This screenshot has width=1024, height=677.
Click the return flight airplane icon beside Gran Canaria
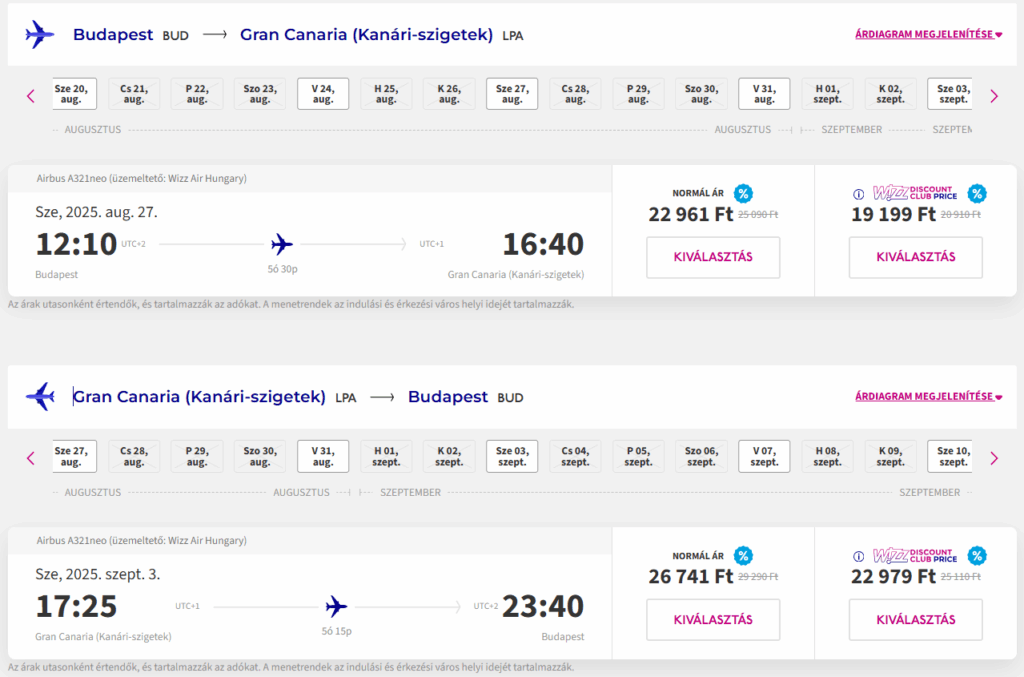(x=40, y=396)
